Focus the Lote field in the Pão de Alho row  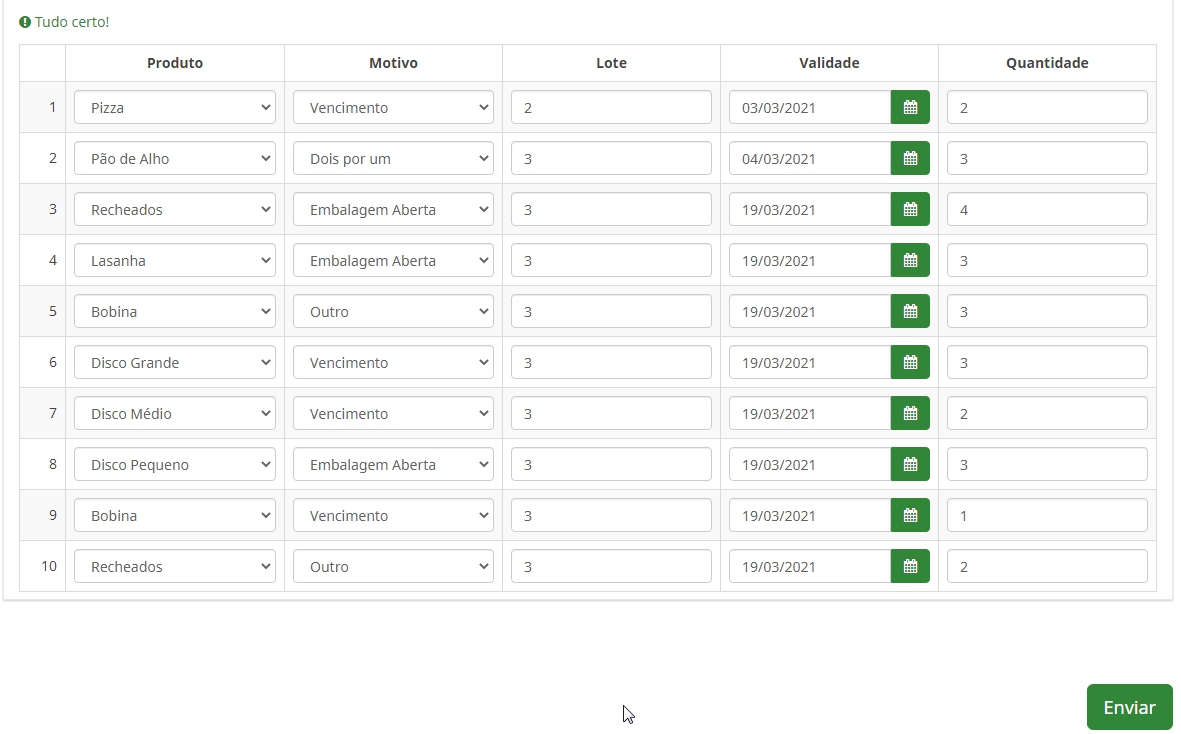click(x=611, y=158)
